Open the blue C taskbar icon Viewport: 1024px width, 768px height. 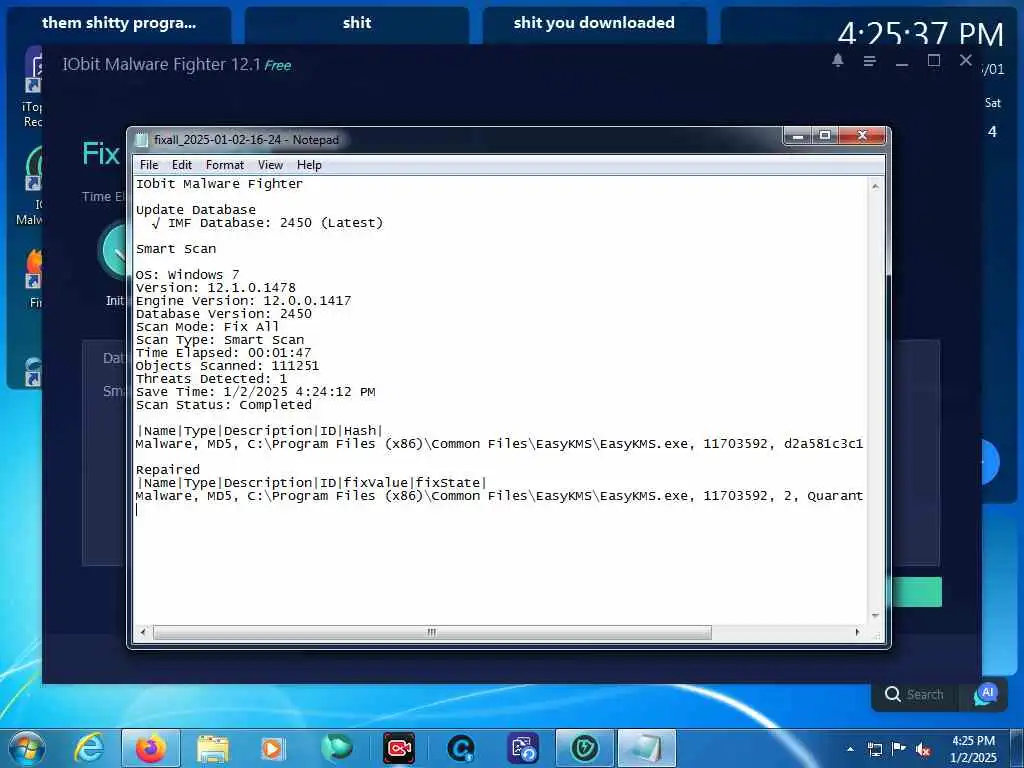(461, 748)
